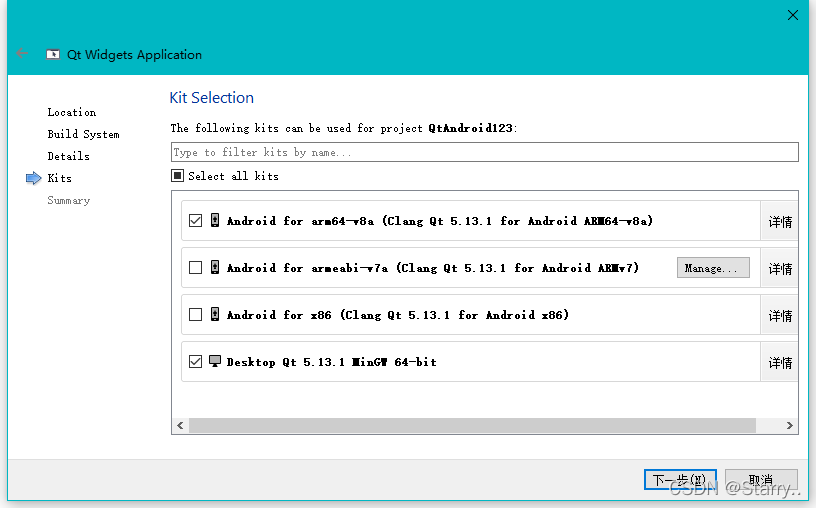Click the Android device icon for x86 kit
Viewport: 816px width, 508px height.
(x=214, y=314)
